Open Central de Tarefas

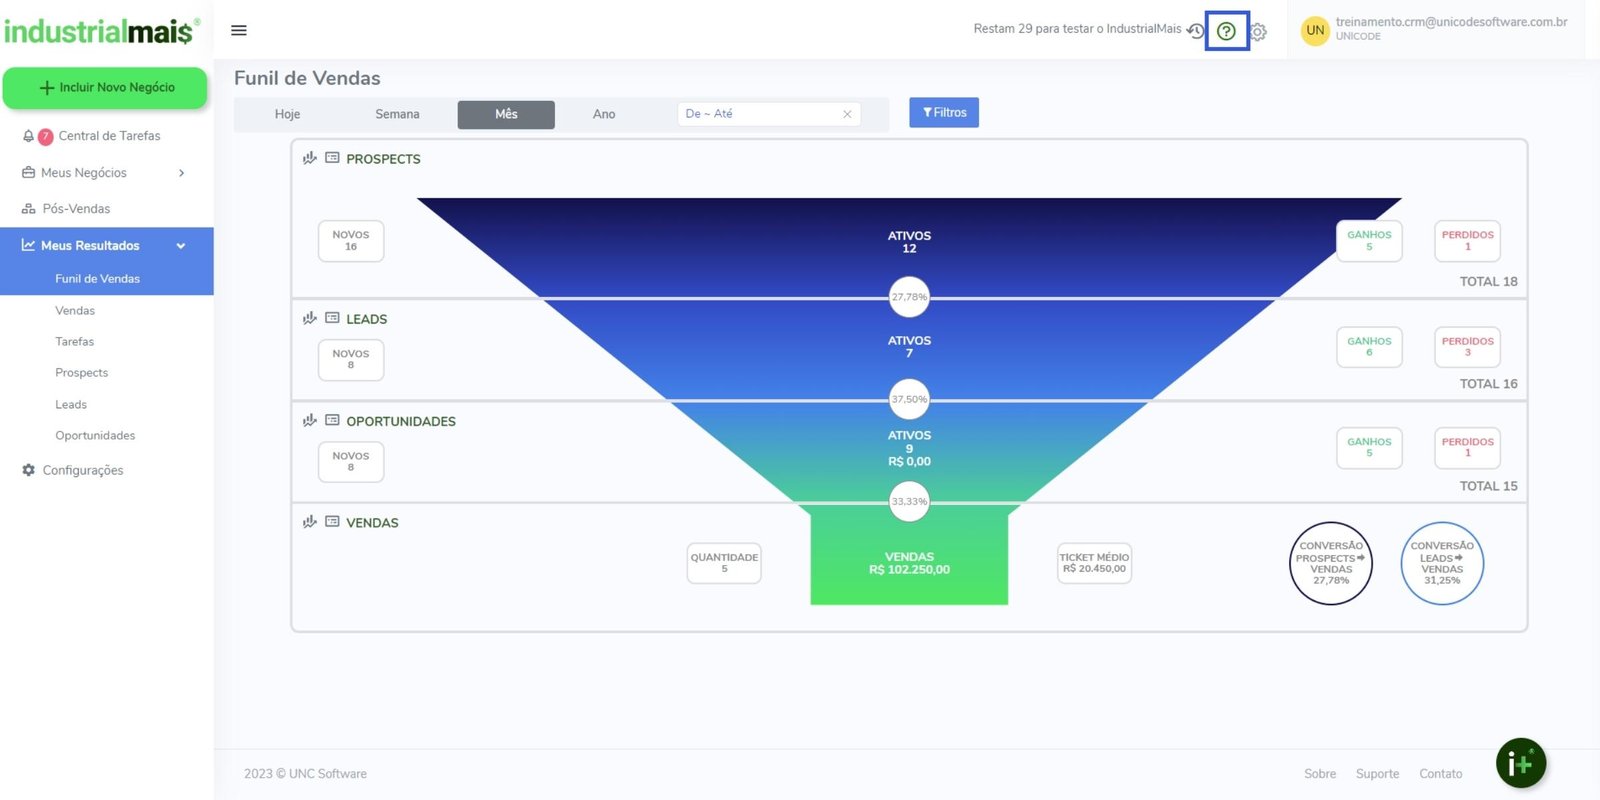pos(109,136)
